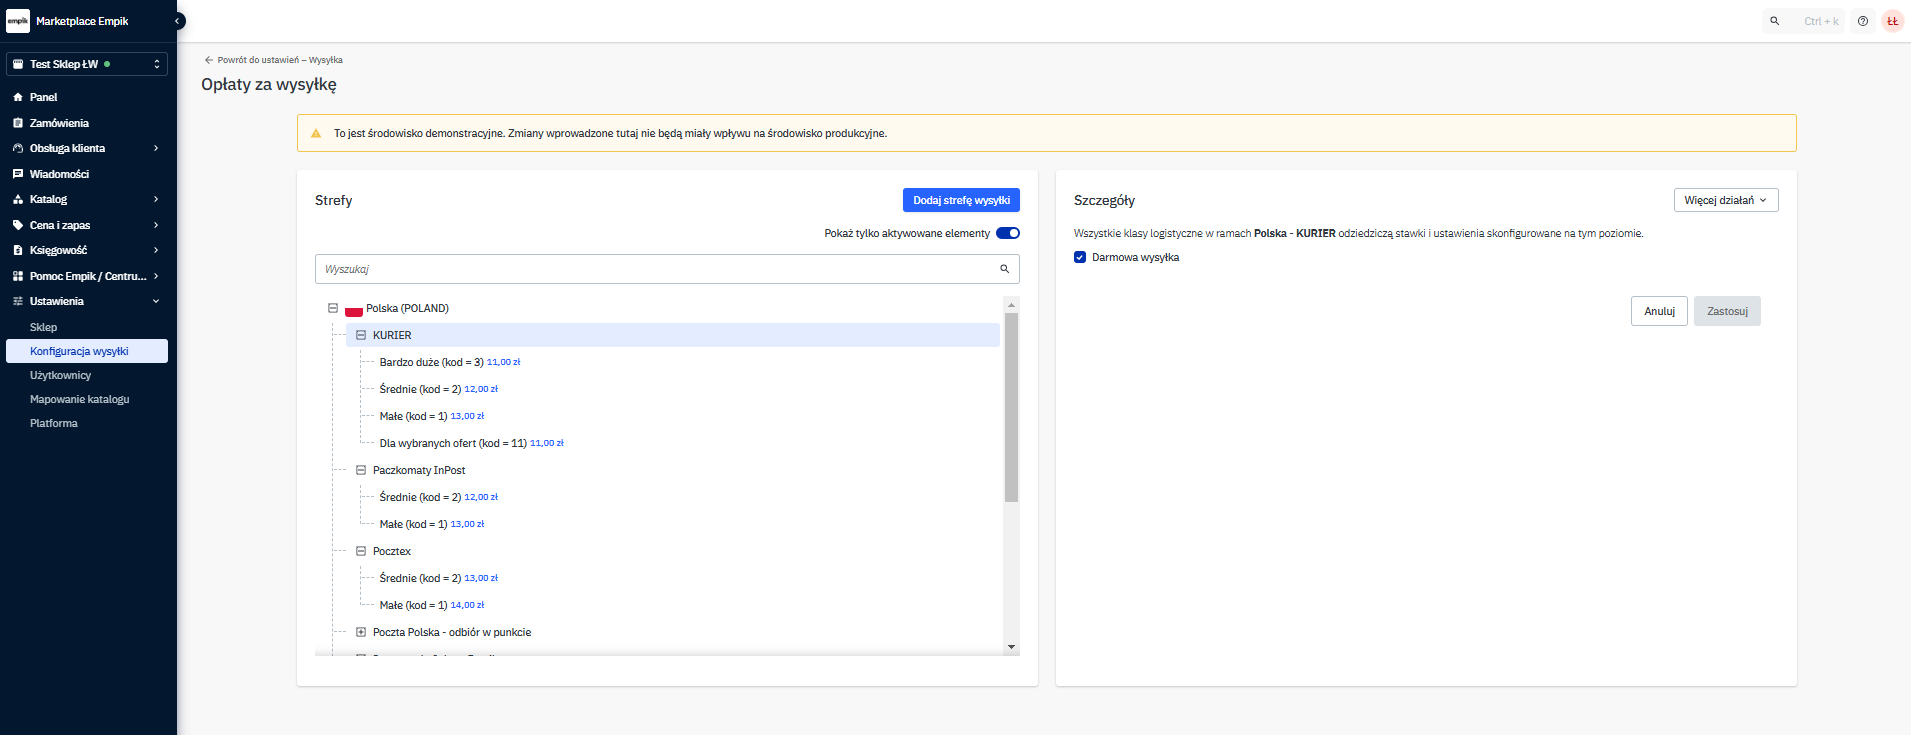The width and height of the screenshot is (1911, 735).
Task: Uncheck the Darmowa wysyłka checkbox
Action: [x=1080, y=257]
